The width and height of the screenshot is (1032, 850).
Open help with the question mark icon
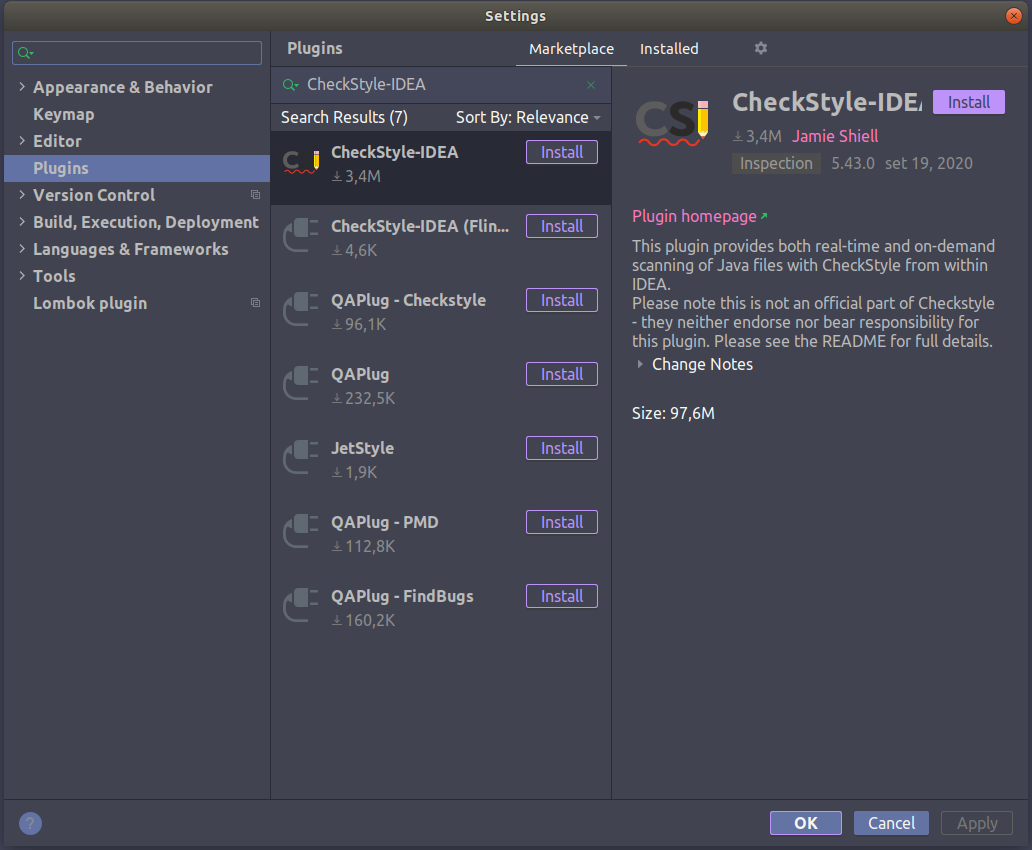point(30,823)
